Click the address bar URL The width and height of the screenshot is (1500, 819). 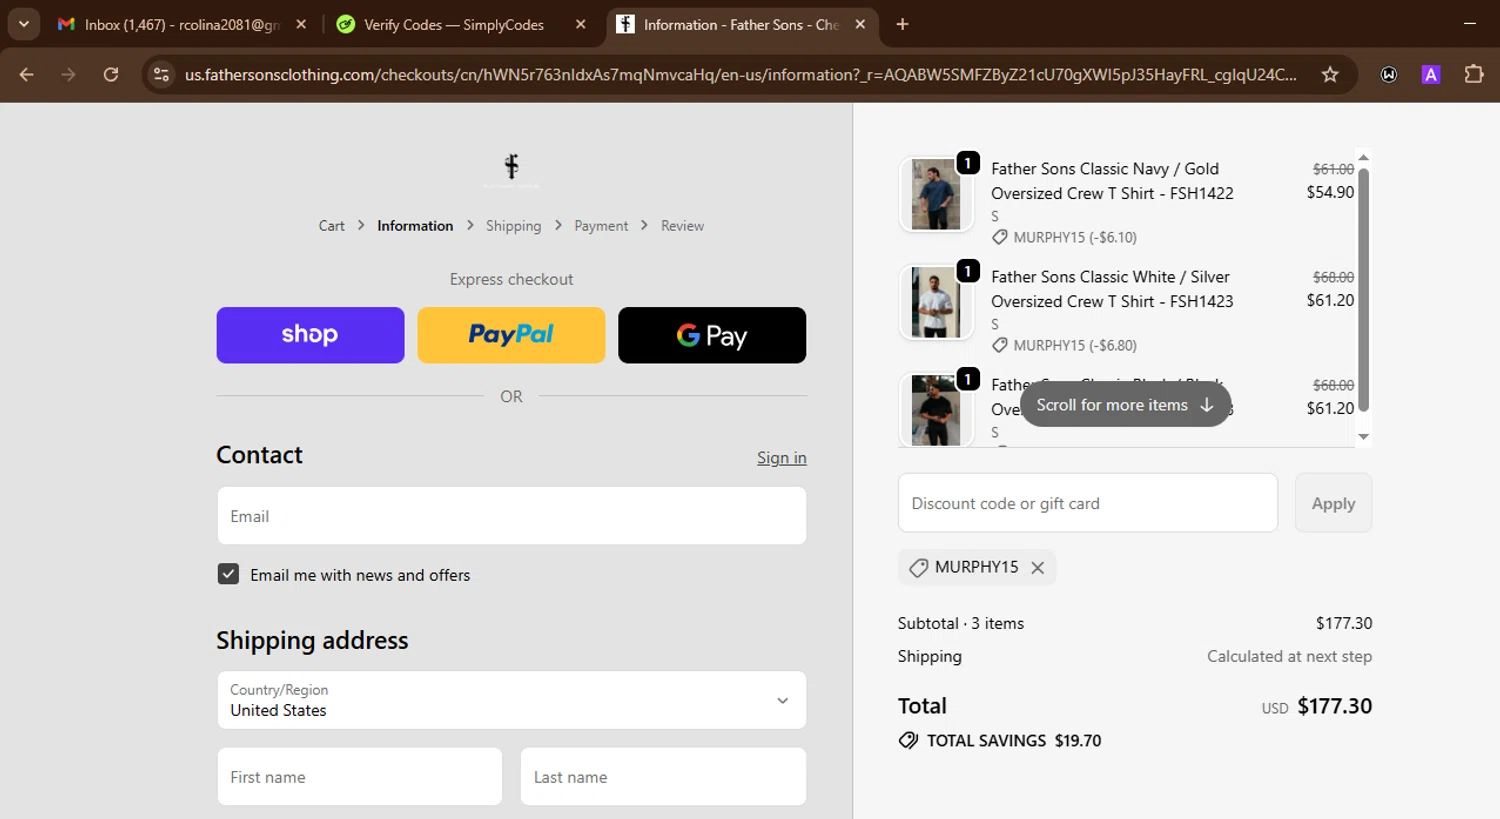click(x=740, y=75)
